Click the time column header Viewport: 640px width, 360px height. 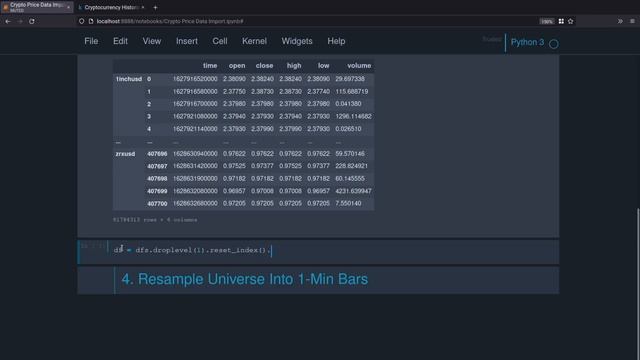210,65
